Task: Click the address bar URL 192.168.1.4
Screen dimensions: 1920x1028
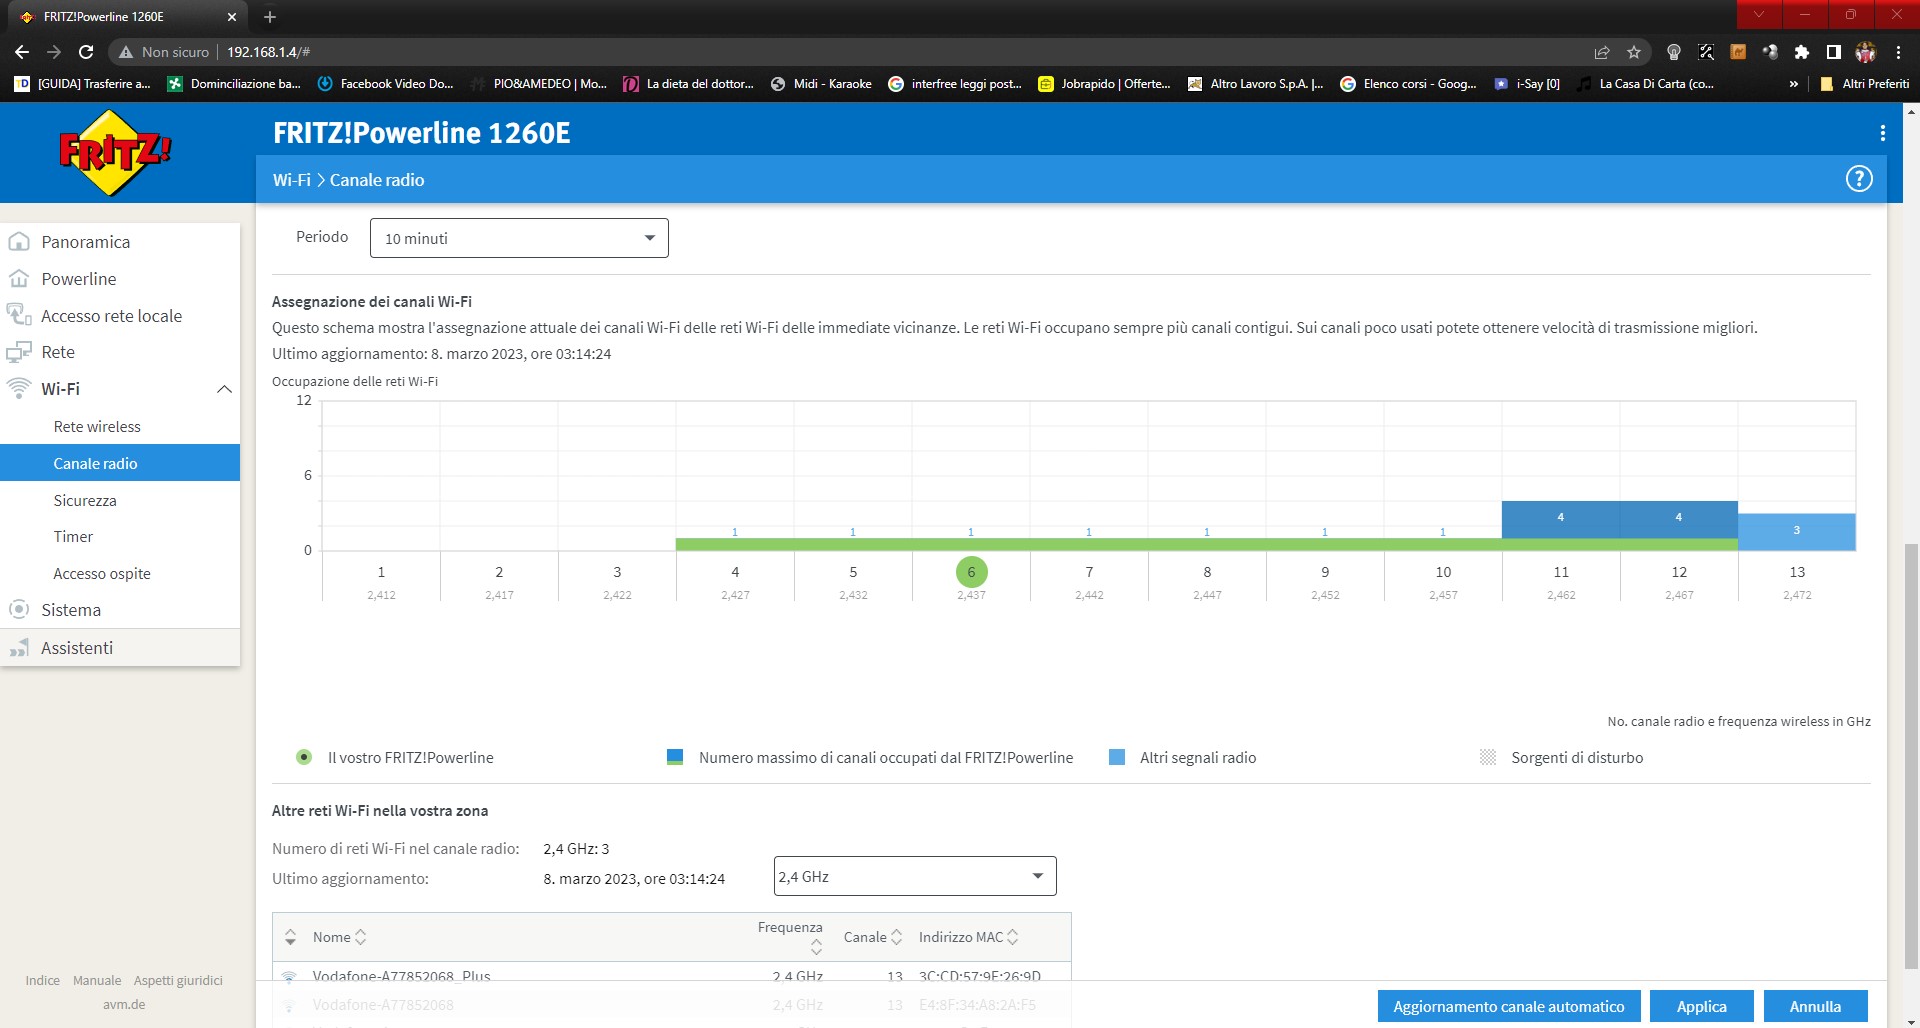Action: [x=268, y=52]
